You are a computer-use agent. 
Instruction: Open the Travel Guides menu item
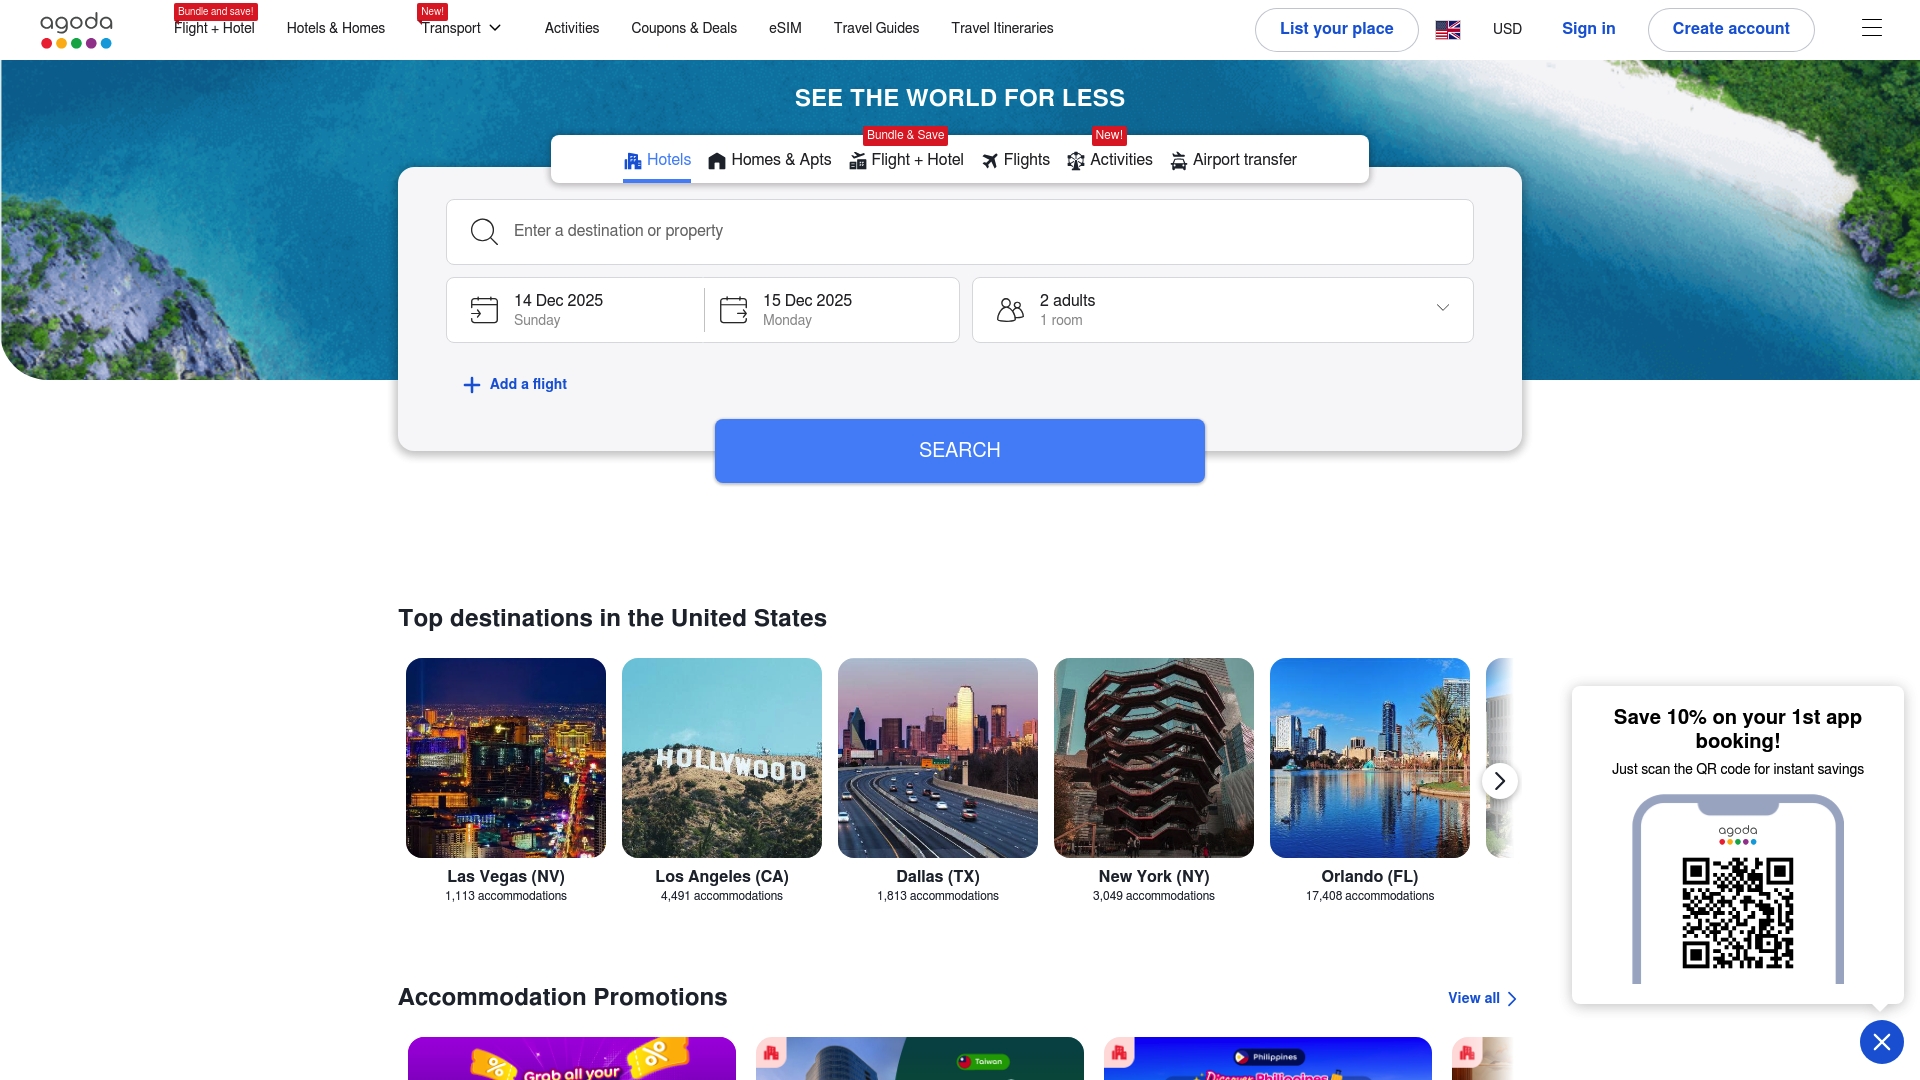tap(876, 28)
